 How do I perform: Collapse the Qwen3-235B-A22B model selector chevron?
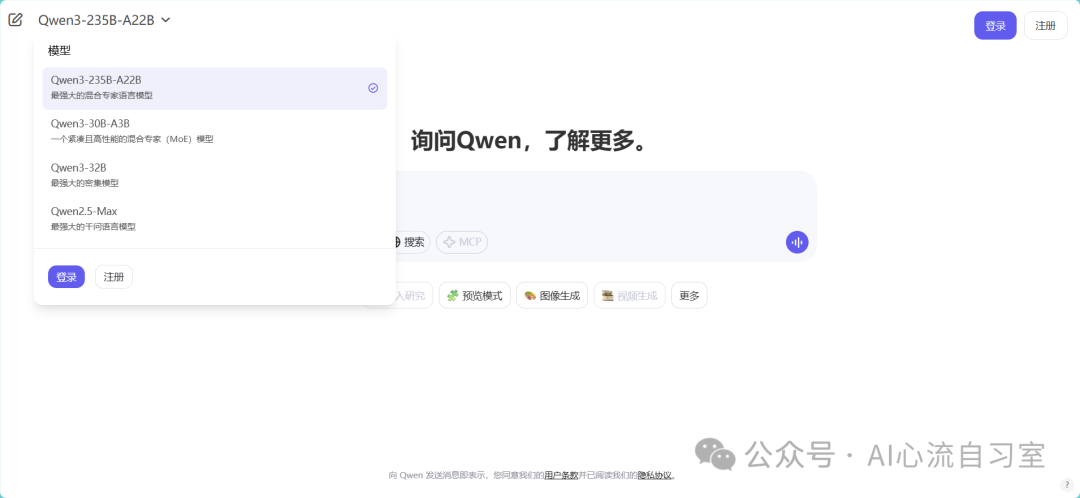pos(165,20)
